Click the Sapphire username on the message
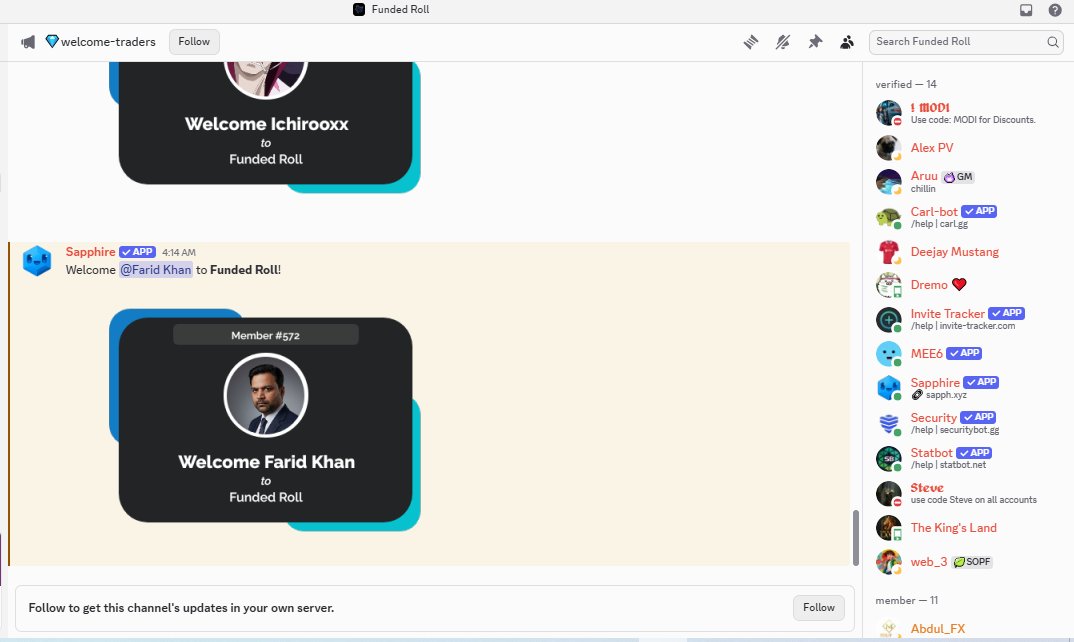The image size is (1074, 642). coord(90,251)
